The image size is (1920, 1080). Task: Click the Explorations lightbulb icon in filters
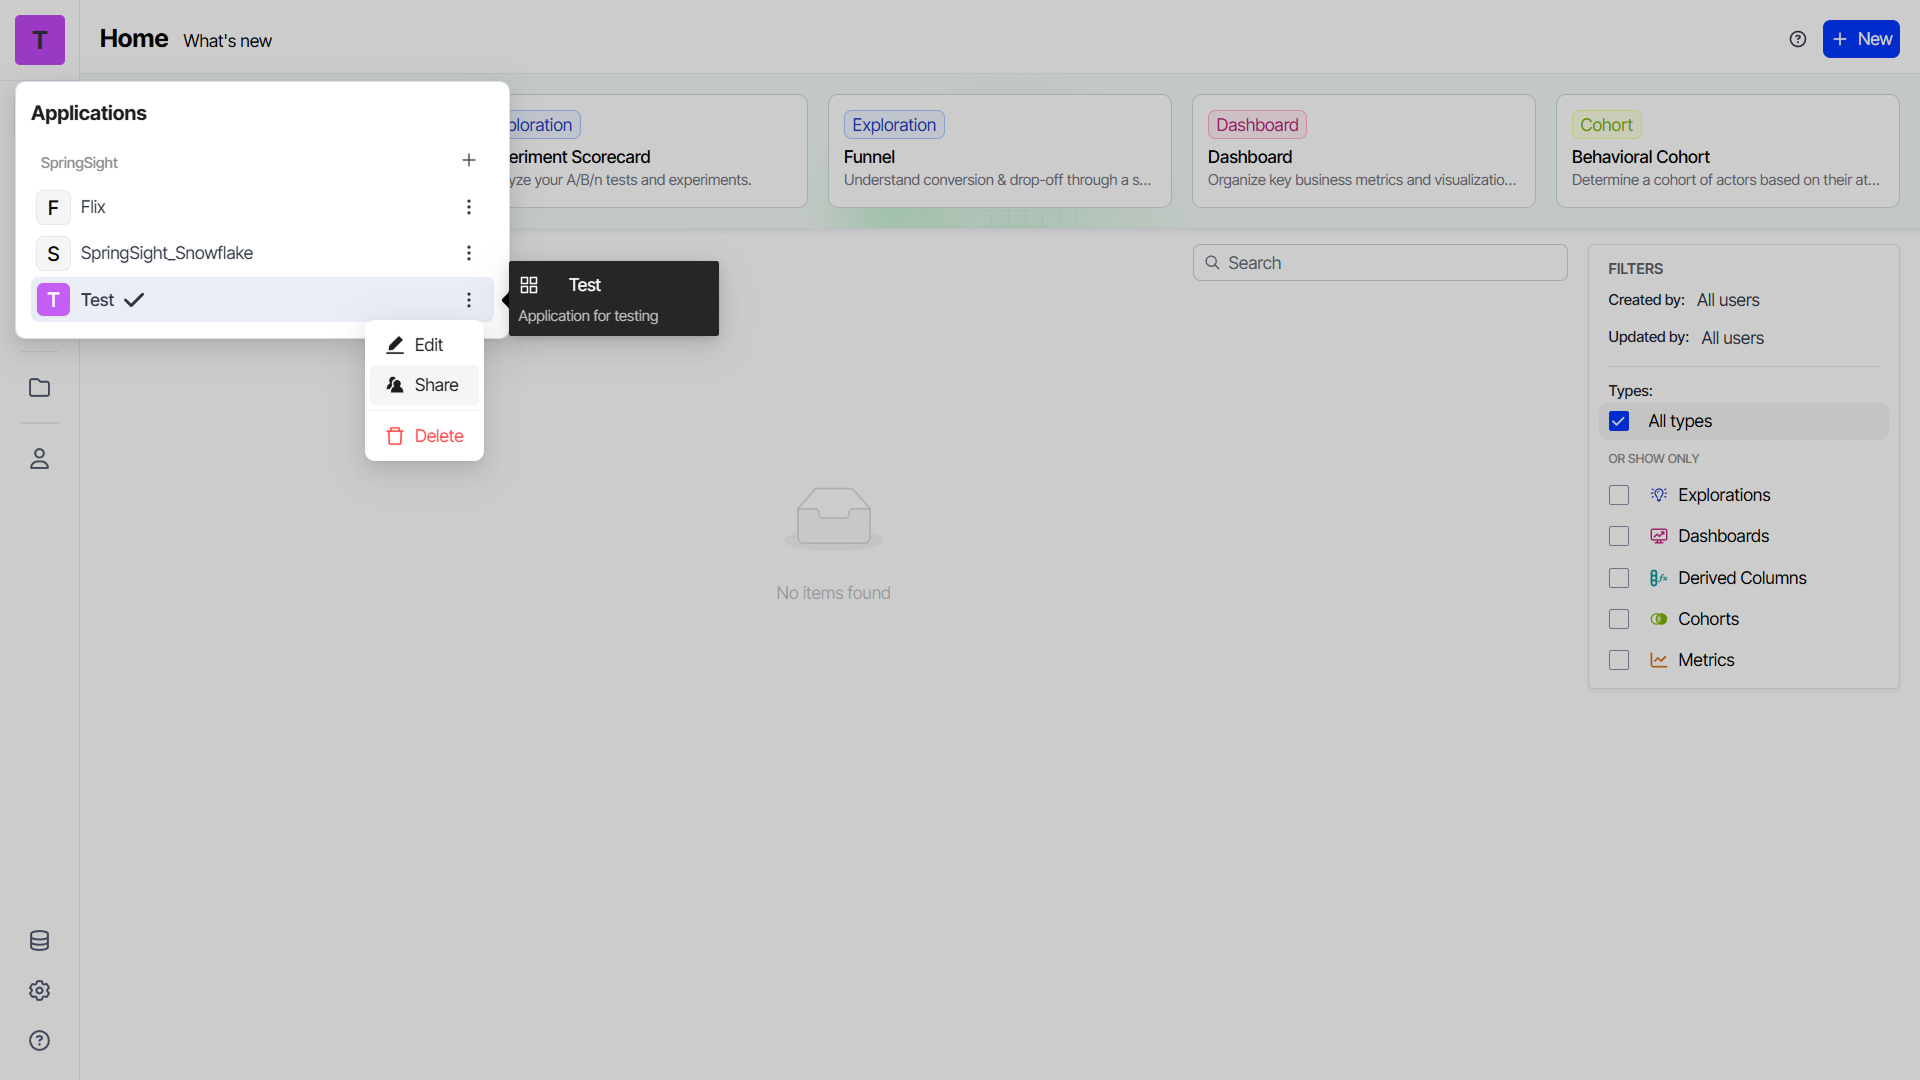[1658, 495]
